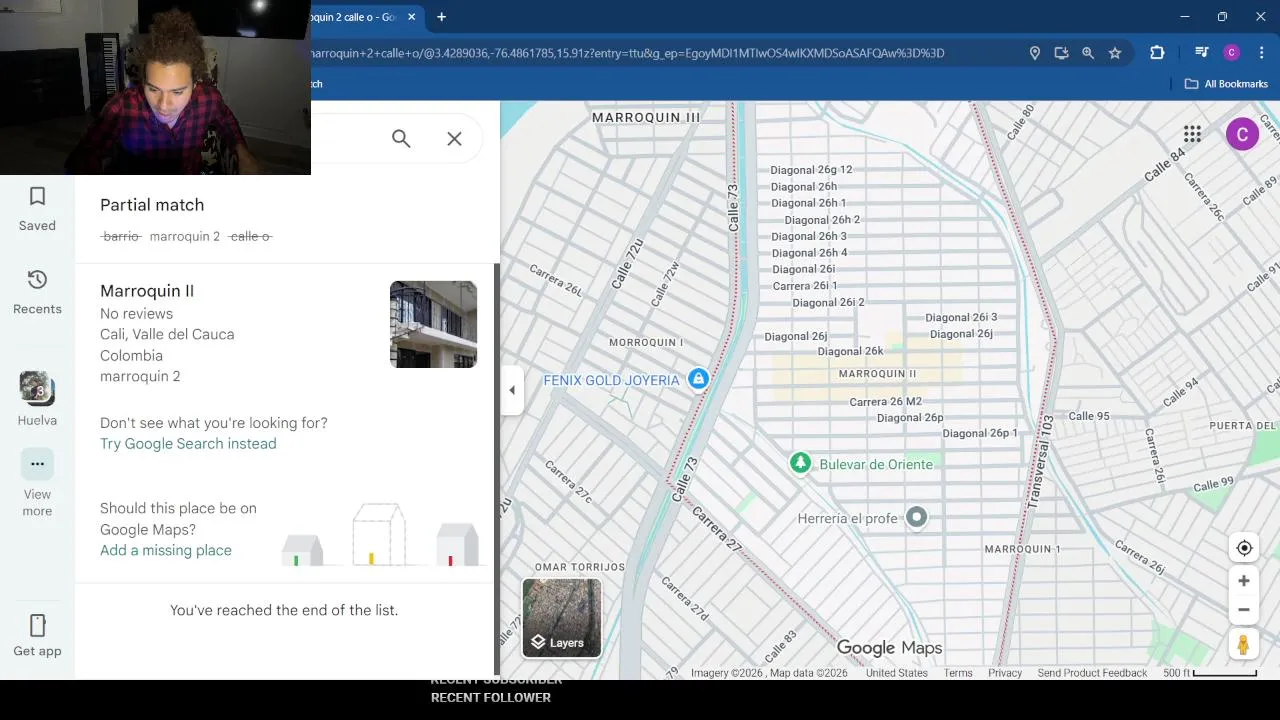Zoom out the map with minus button
Image resolution: width=1280 pixels, height=720 pixels.
1244,610
